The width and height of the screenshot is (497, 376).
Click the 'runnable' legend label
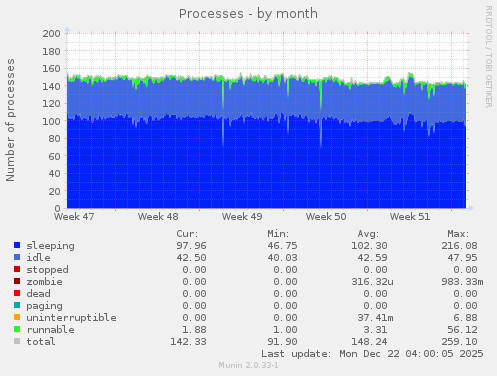51,330
